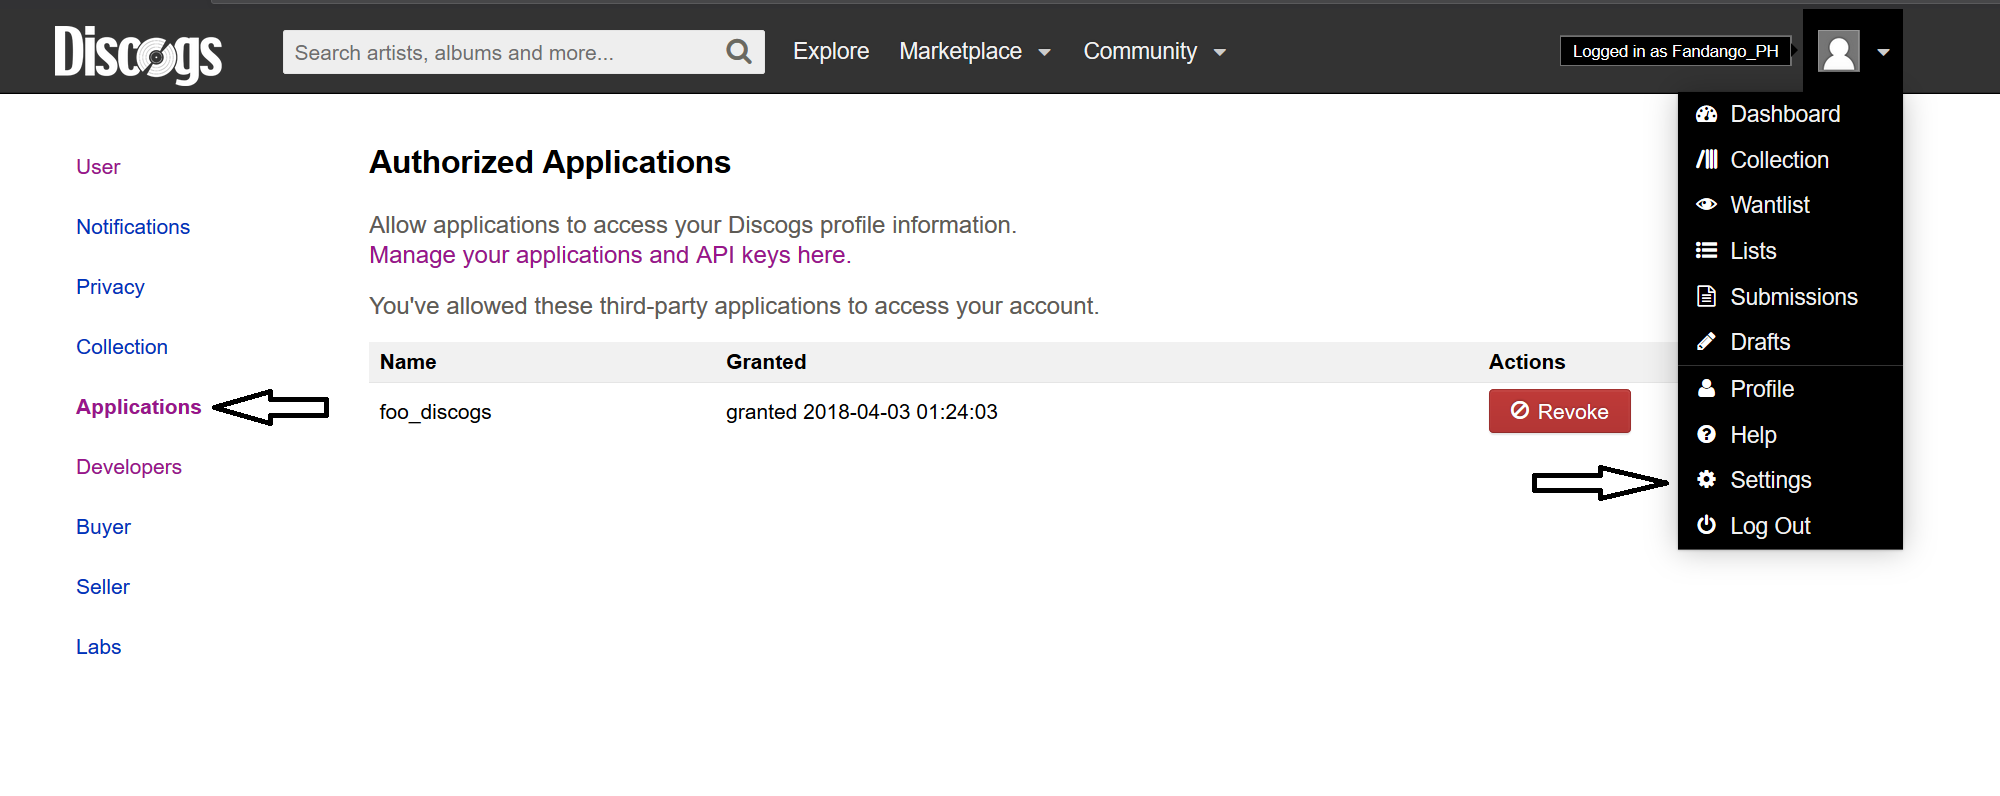
Task: Expand the Marketplace dropdown arrow
Action: point(1045,53)
